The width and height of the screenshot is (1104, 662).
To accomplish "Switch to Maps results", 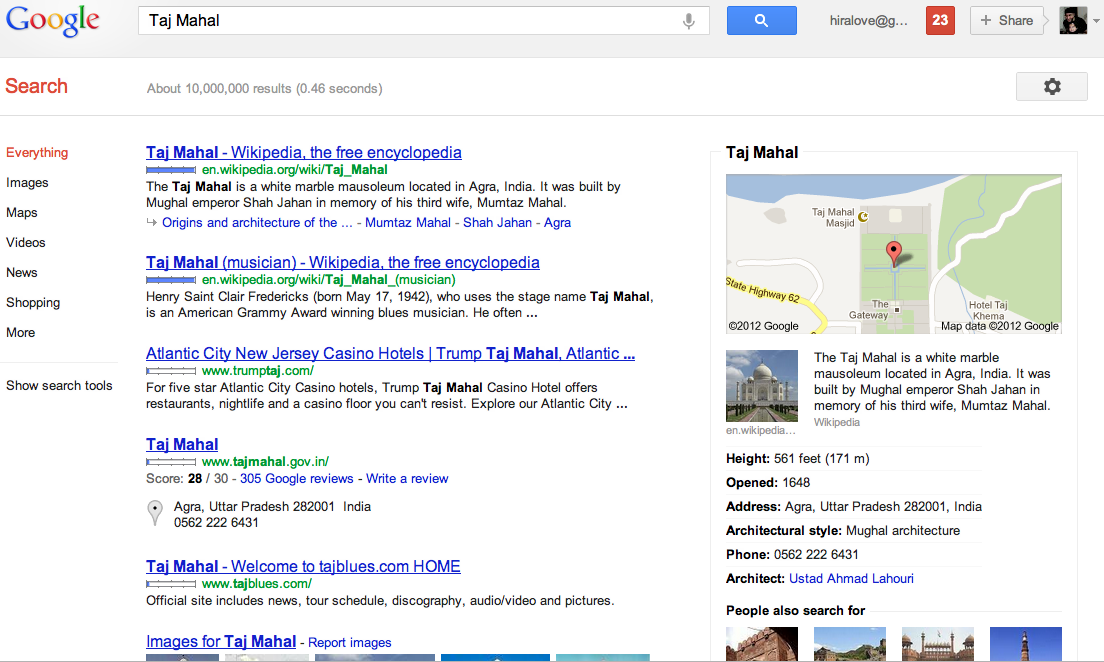I will click(x=22, y=213).
